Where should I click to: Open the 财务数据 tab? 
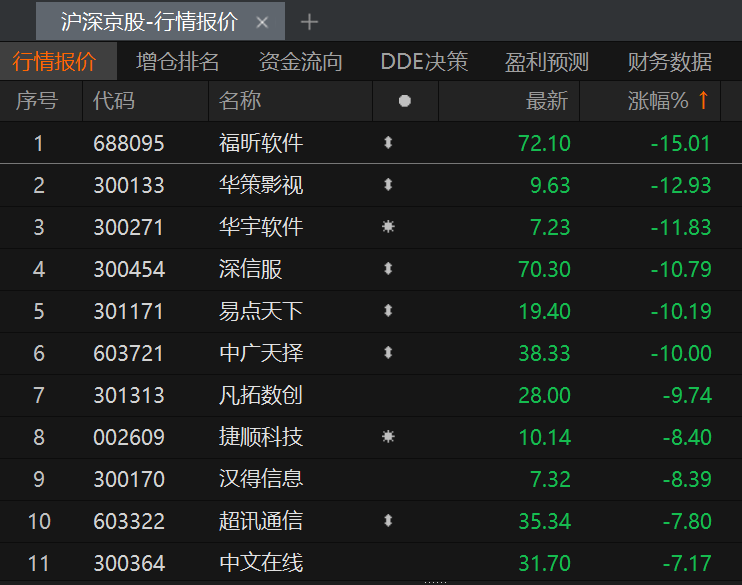(670, 62)
